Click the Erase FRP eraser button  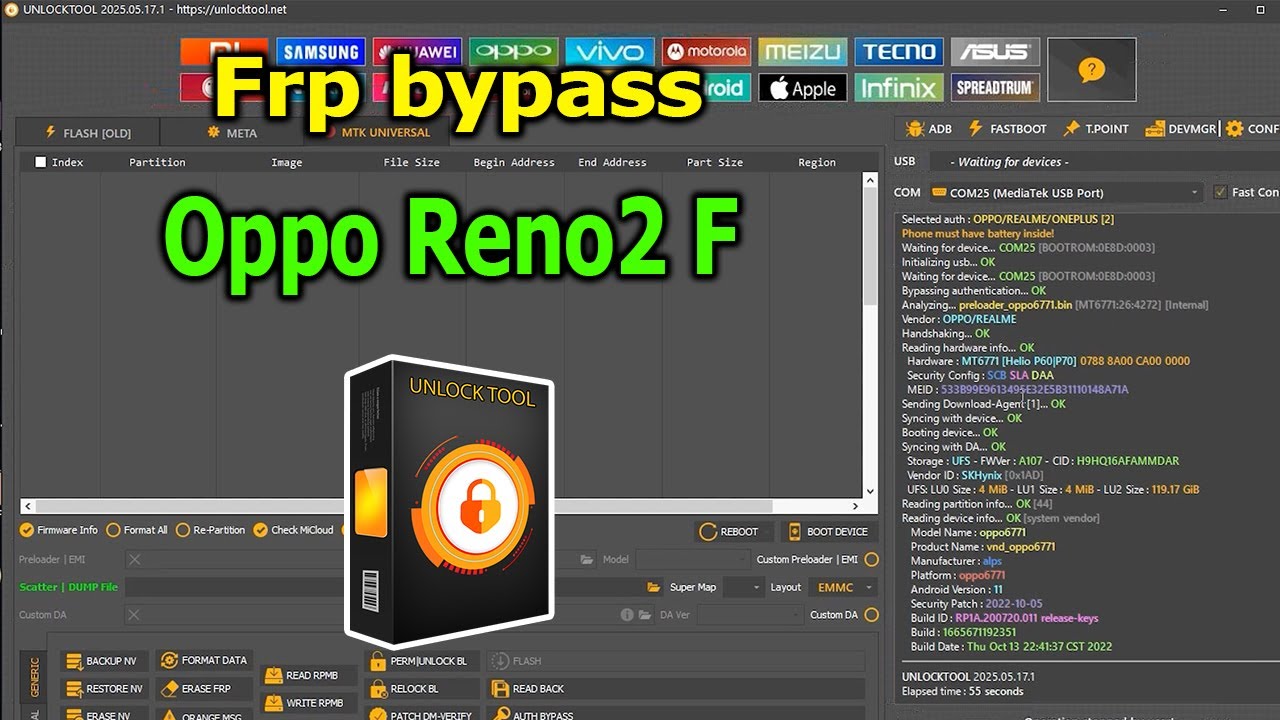203,689
